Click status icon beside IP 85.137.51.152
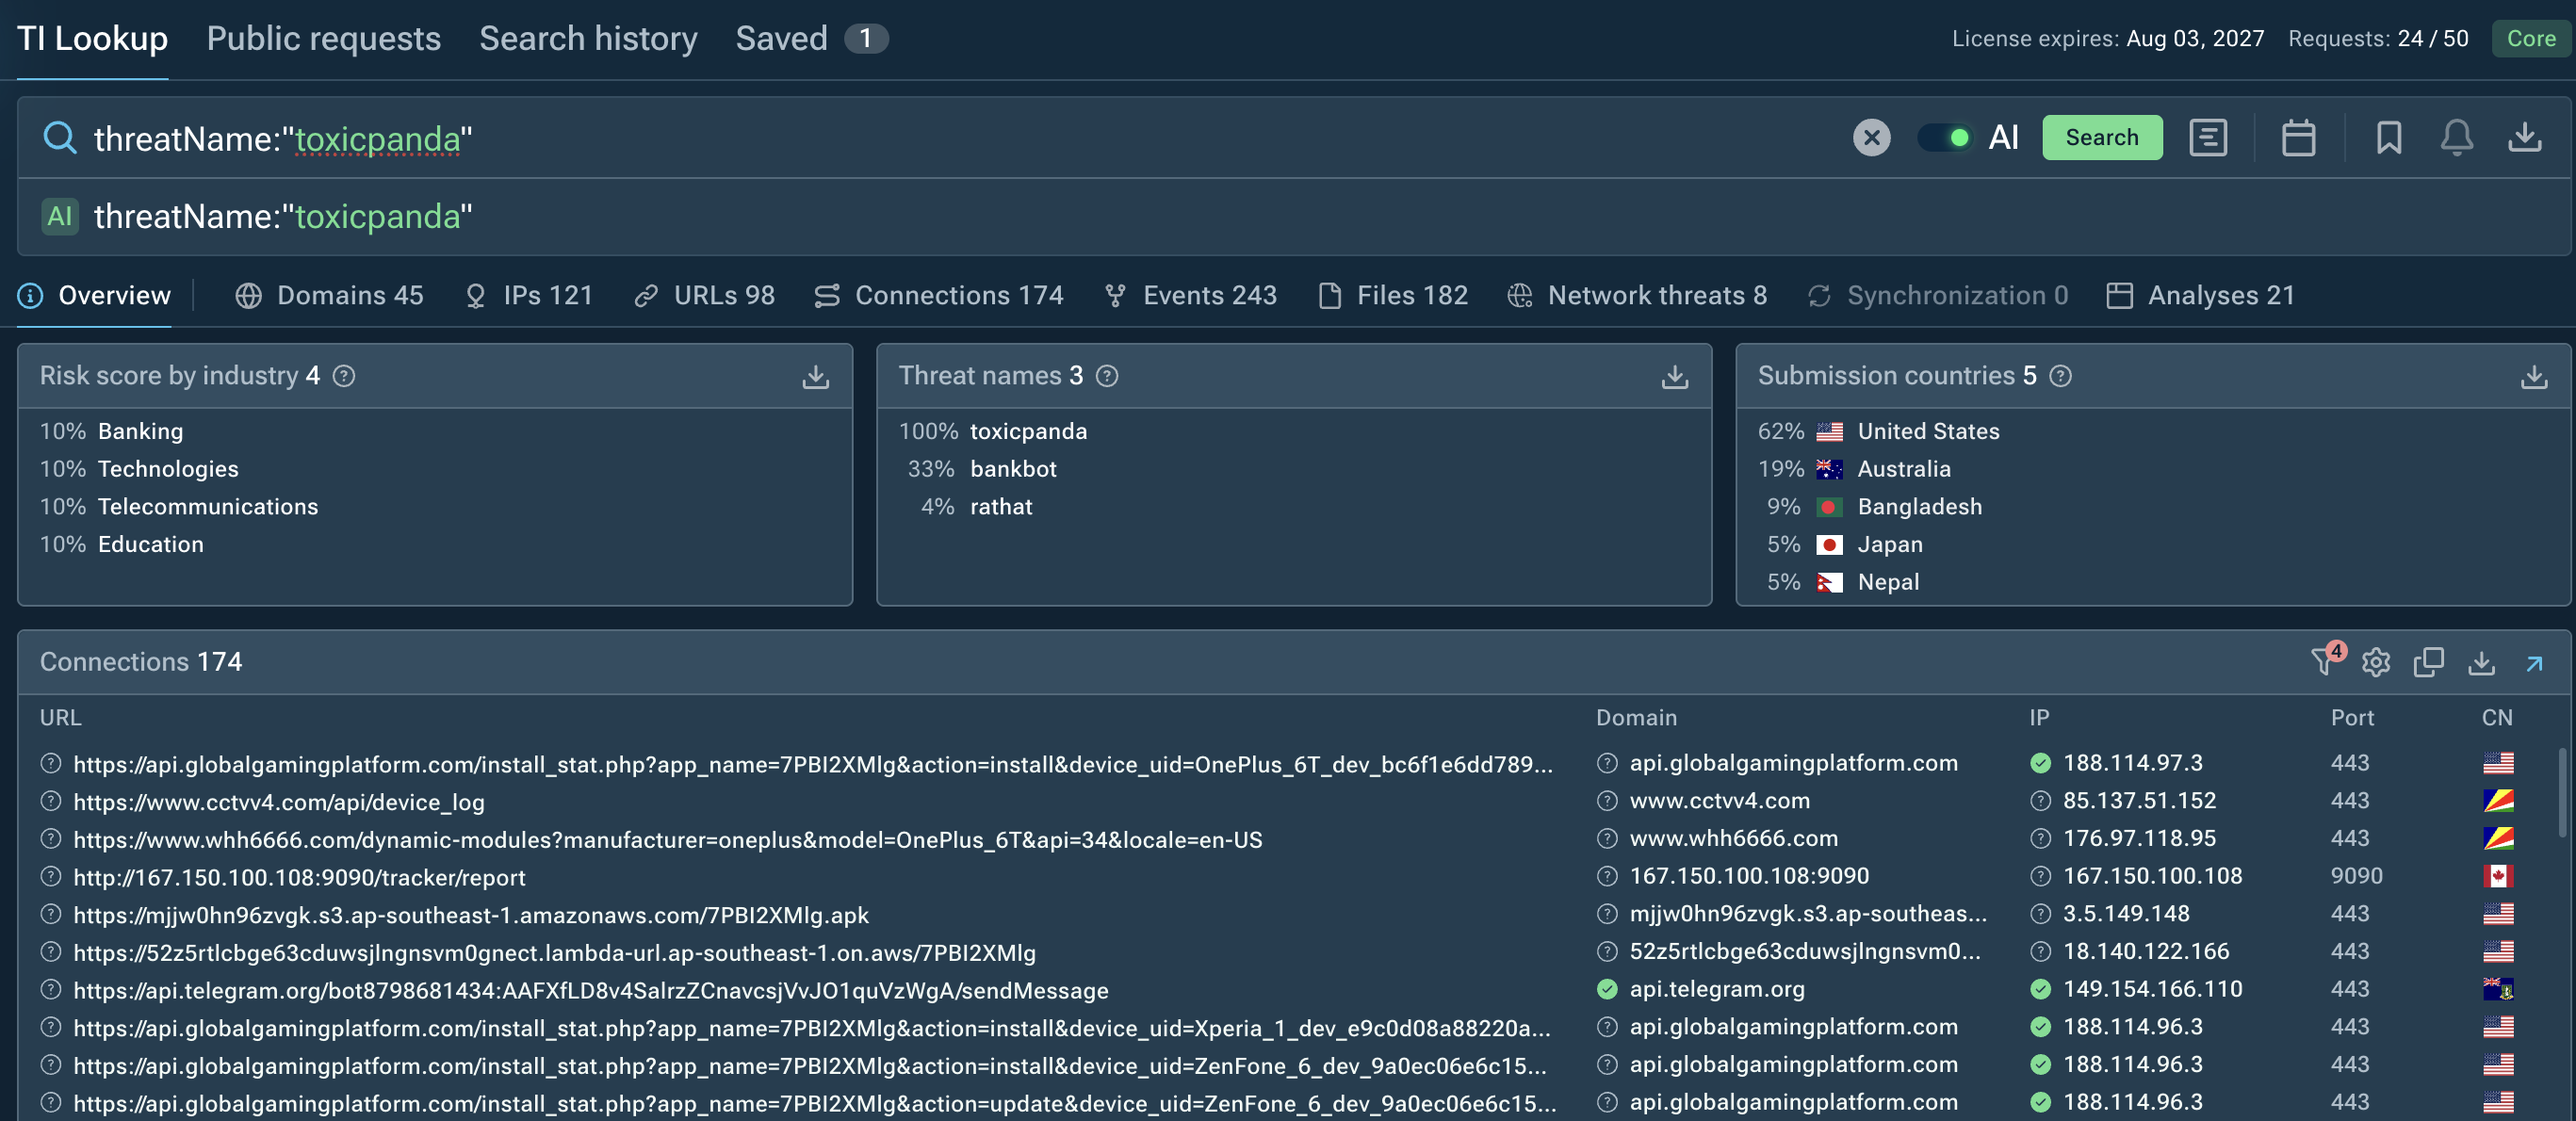2576x1121 pixels. pos(2040,800)
